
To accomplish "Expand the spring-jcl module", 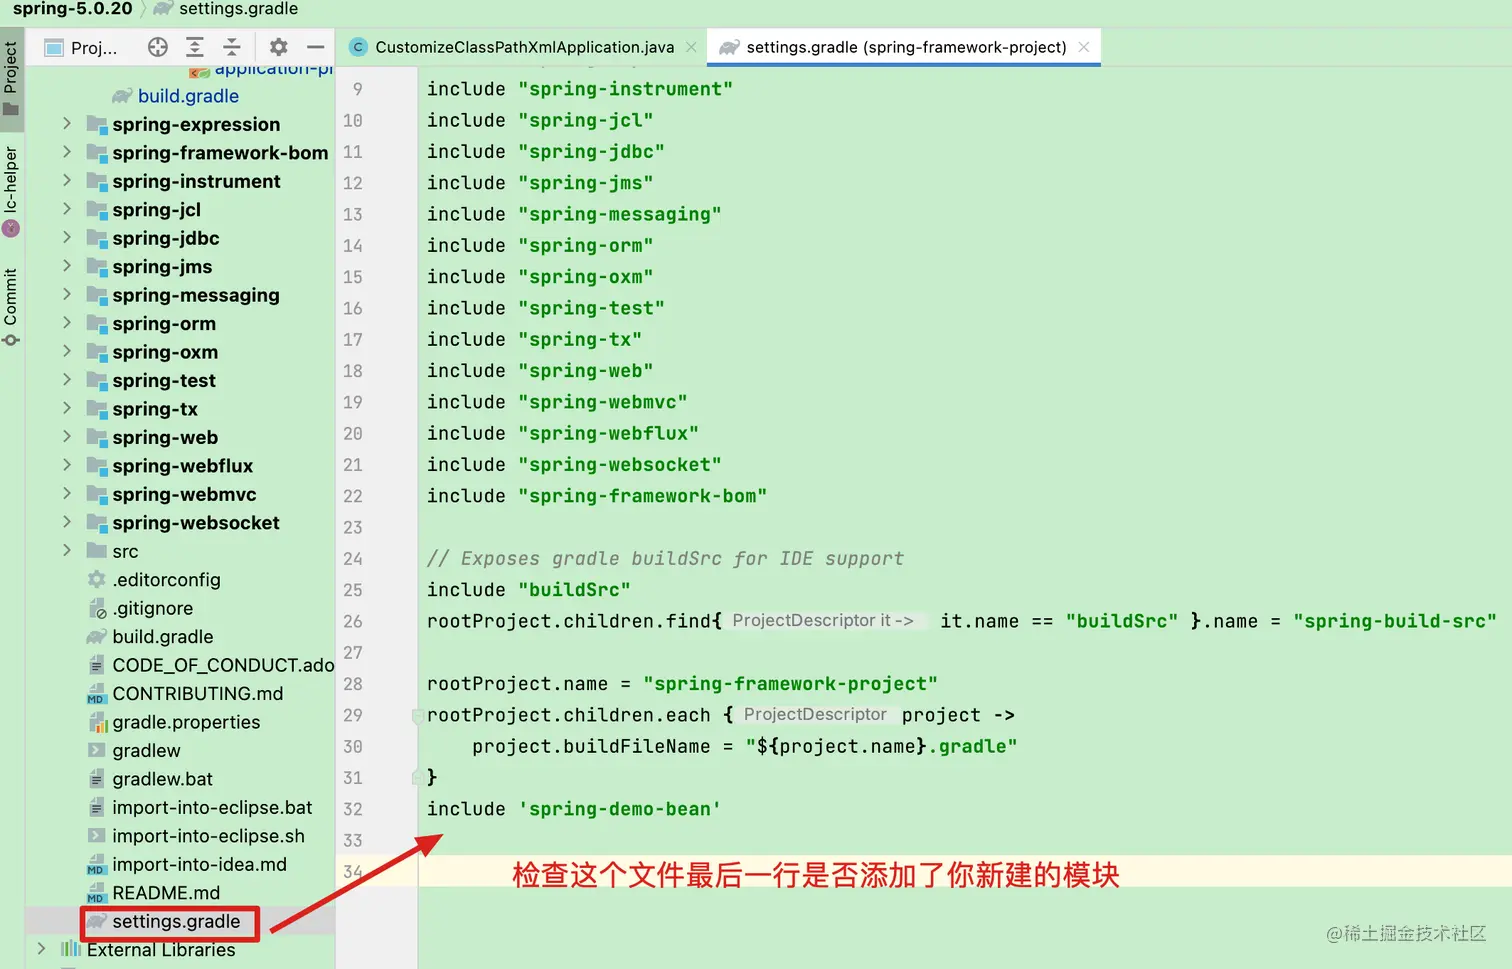I will point(67,209).
